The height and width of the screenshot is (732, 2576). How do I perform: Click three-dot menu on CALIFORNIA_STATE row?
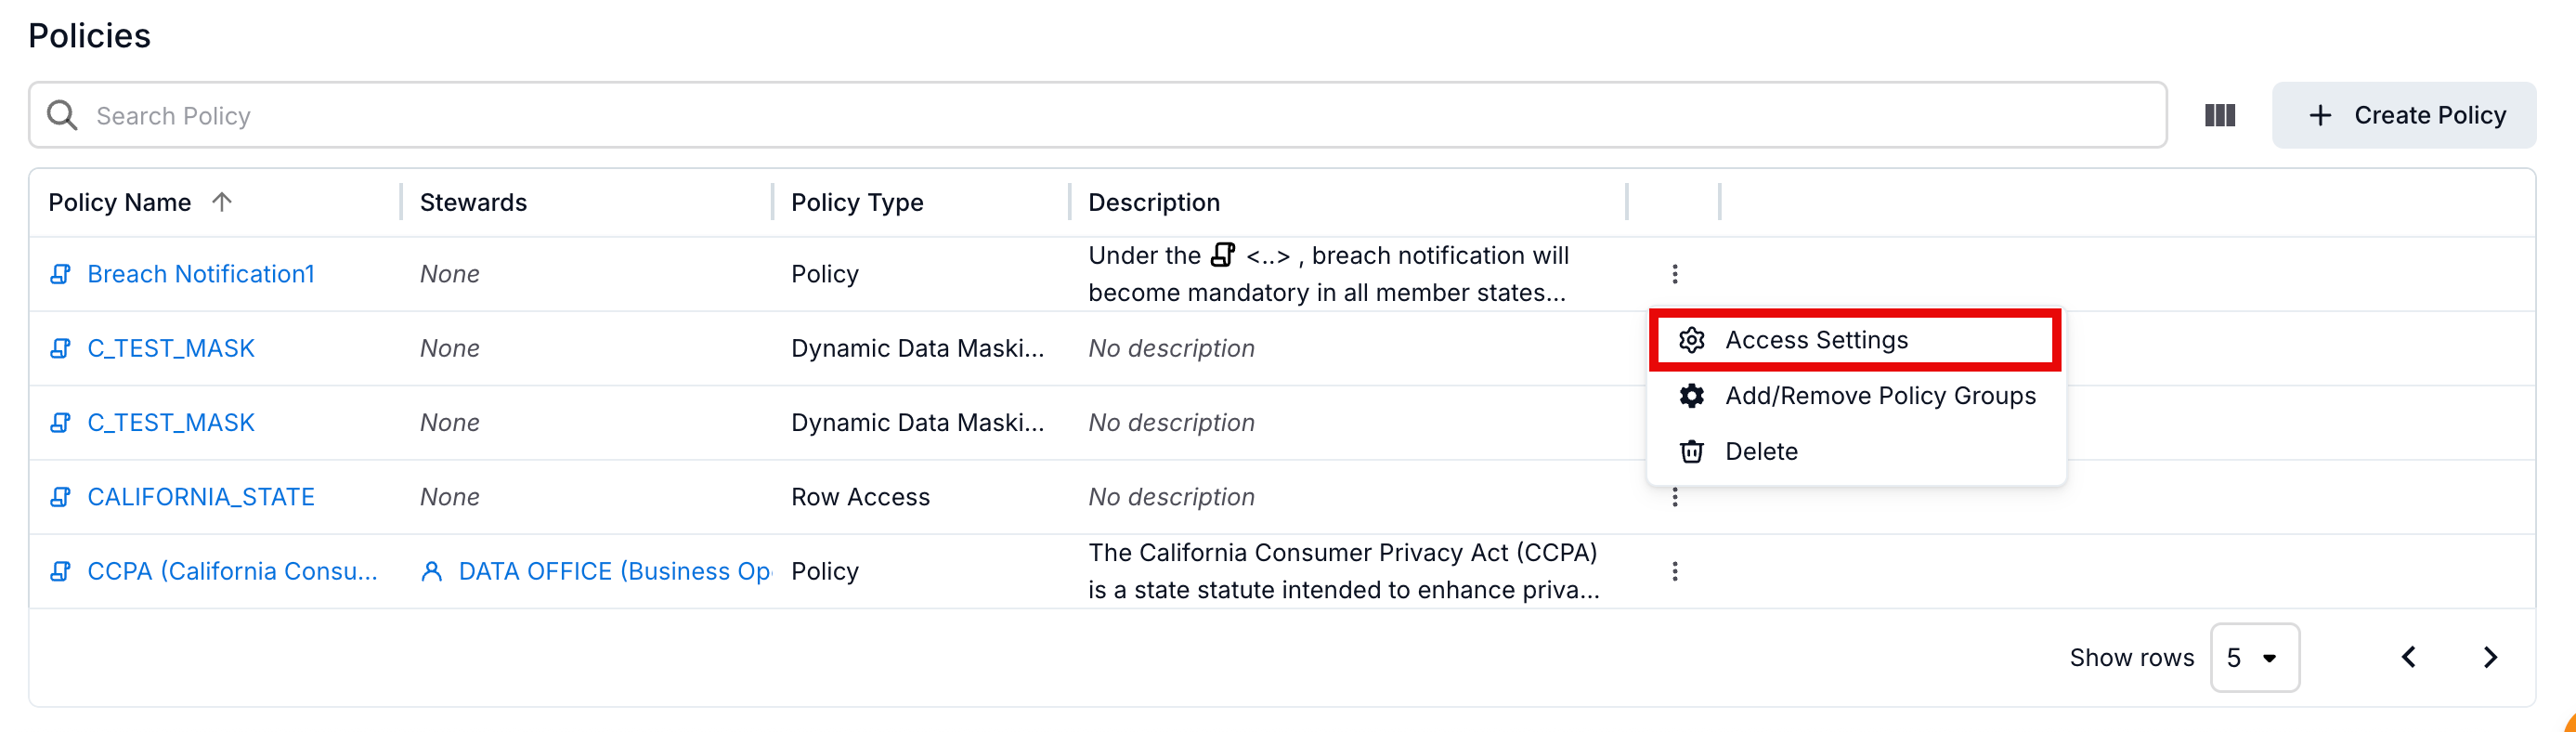tap(1674, 497)
